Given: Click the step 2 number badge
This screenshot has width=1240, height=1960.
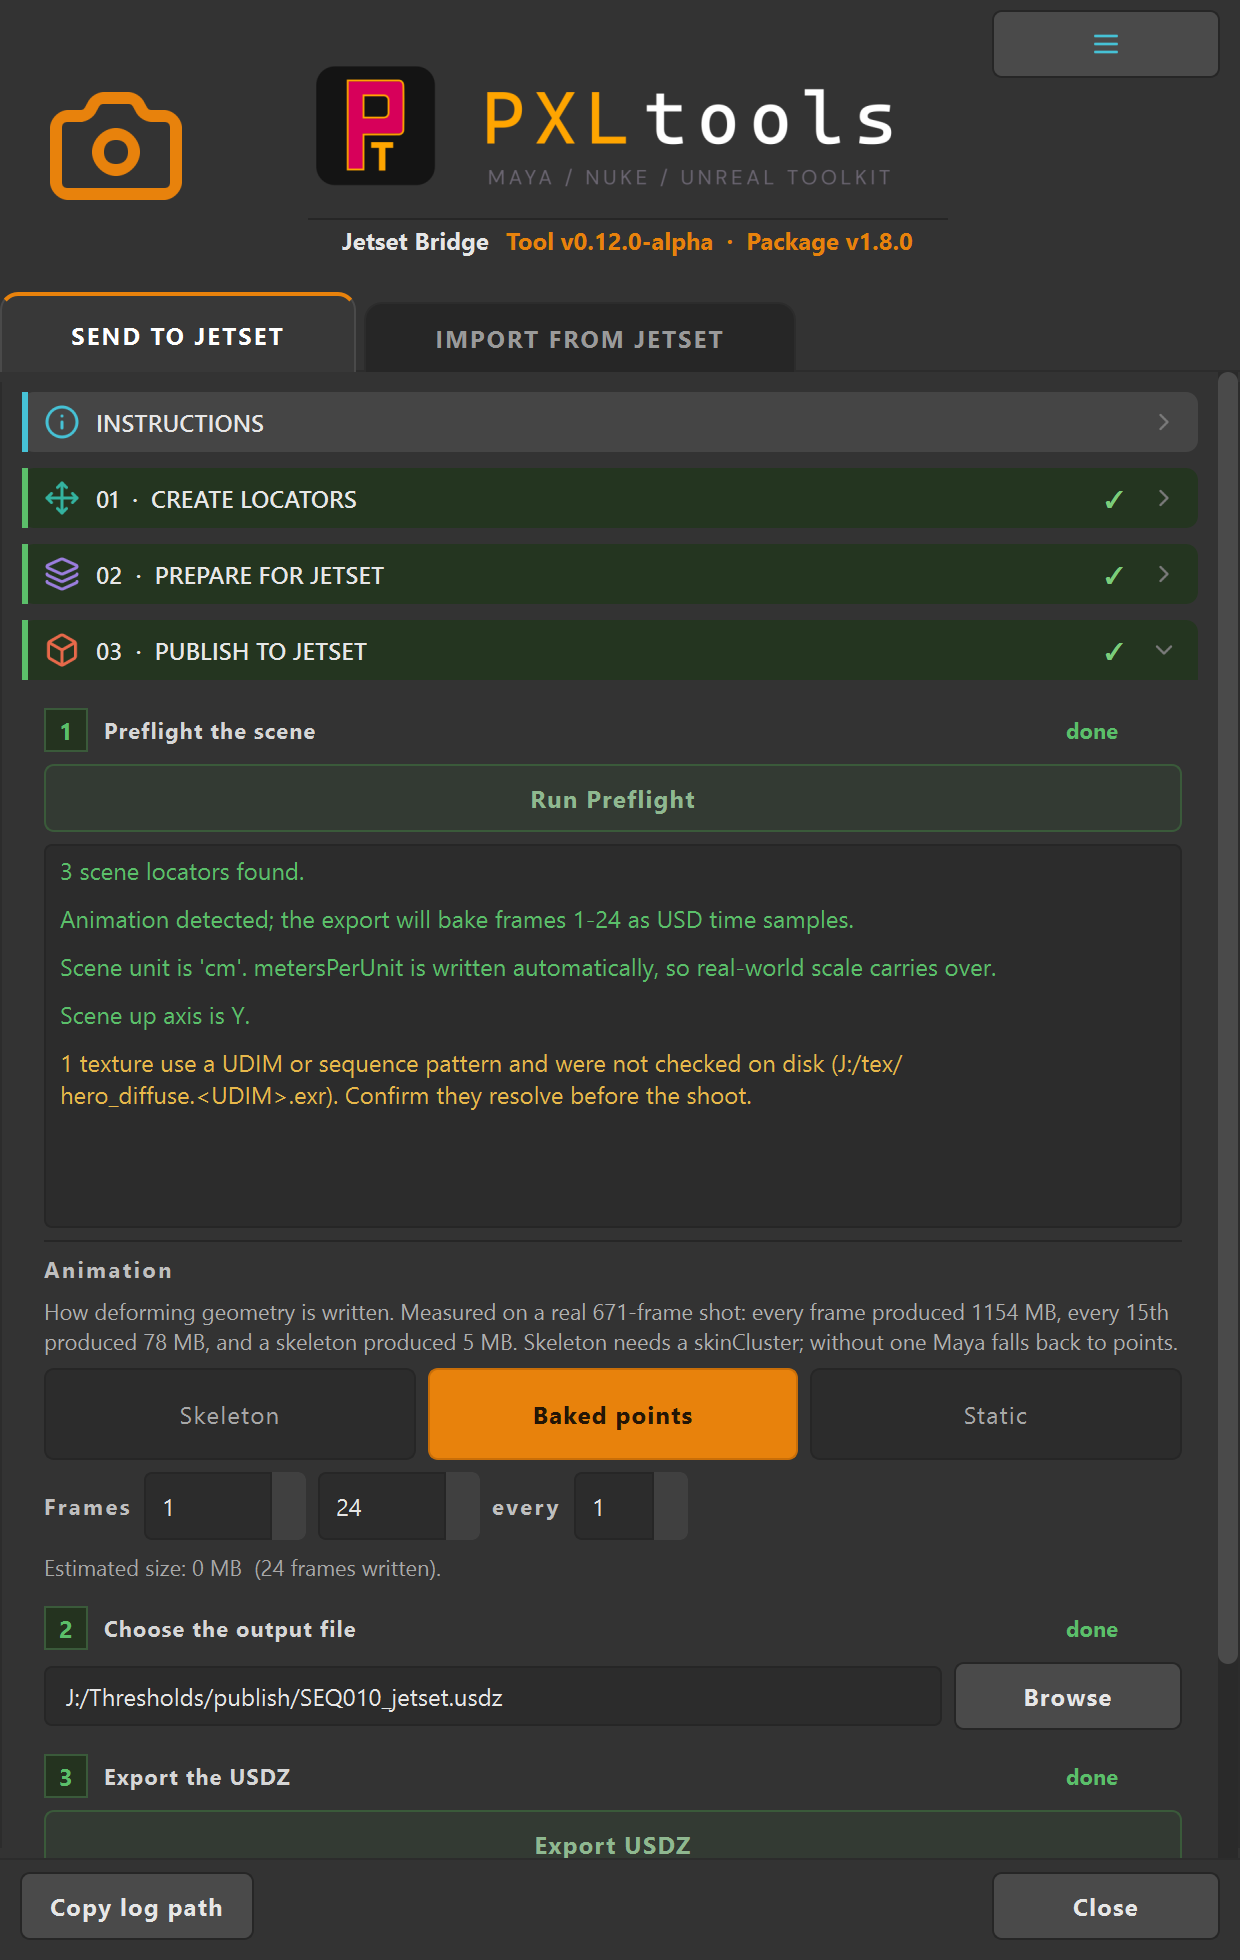Looking at the screenshot, I should (x=66, y=1628).
